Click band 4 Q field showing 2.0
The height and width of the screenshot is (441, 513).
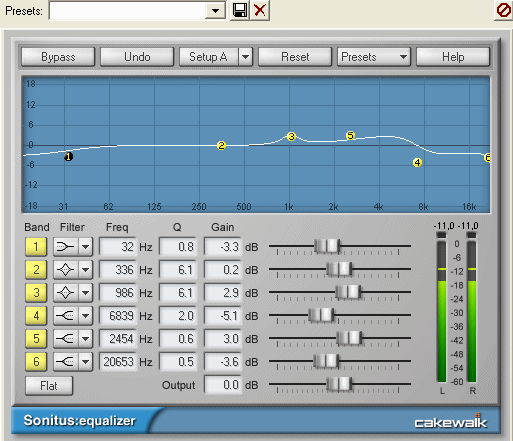[x=178, y=316]
